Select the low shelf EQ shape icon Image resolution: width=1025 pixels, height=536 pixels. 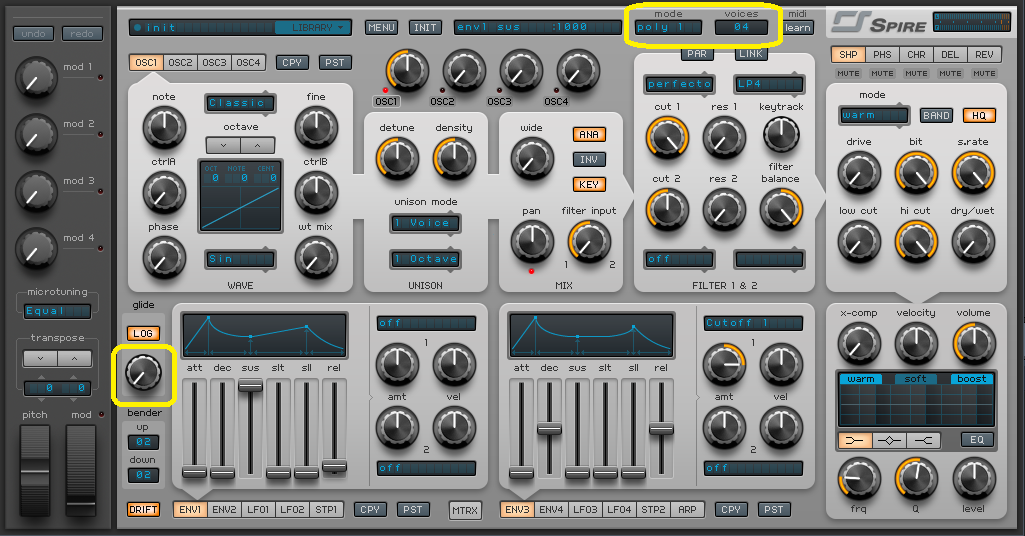[855, 440]
